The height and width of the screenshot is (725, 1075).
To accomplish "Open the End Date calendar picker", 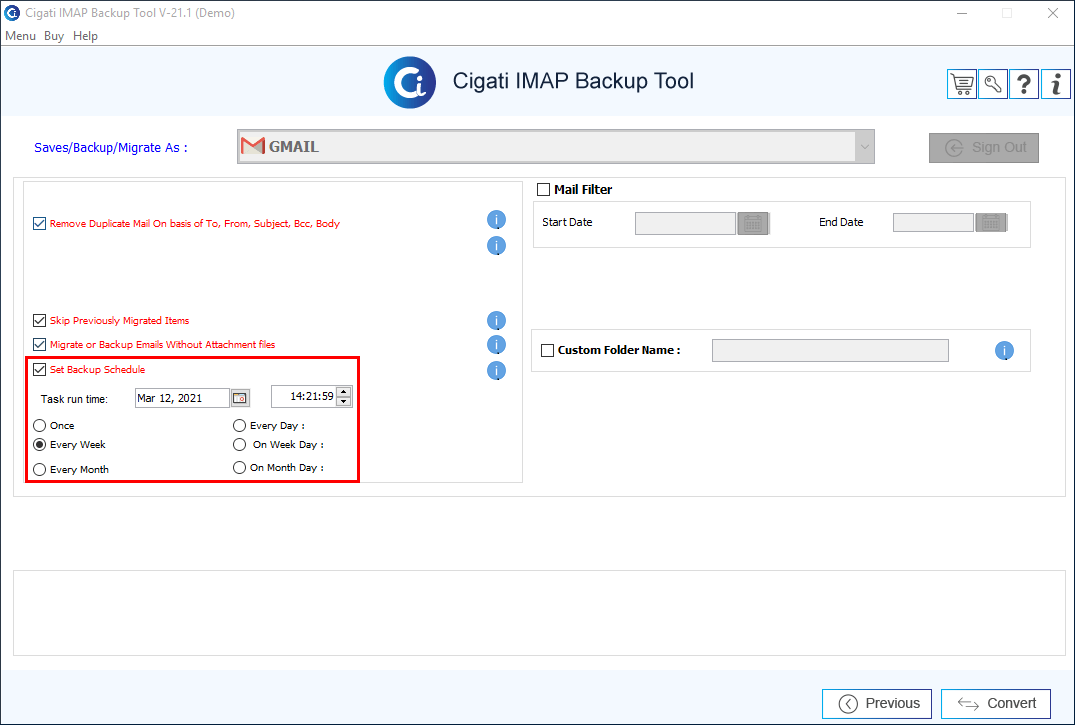I will [991, 222].
